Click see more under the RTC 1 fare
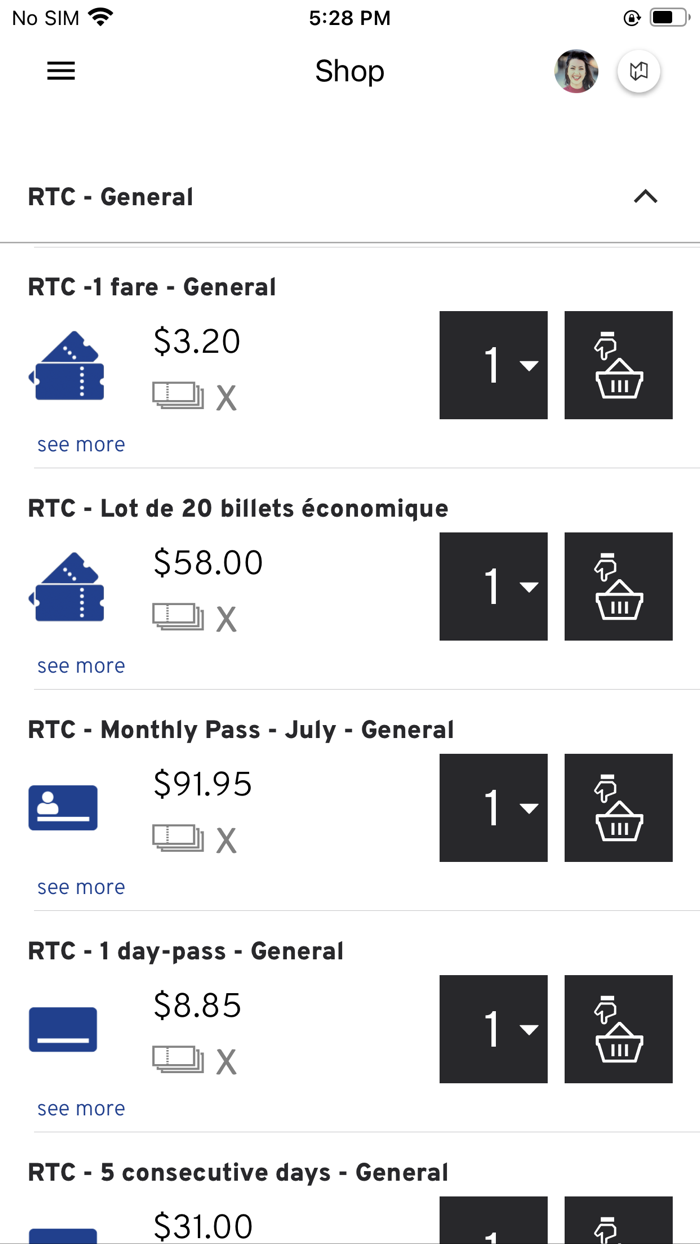The width and height of the screenshot is (700, 1244). coord(80,443)
